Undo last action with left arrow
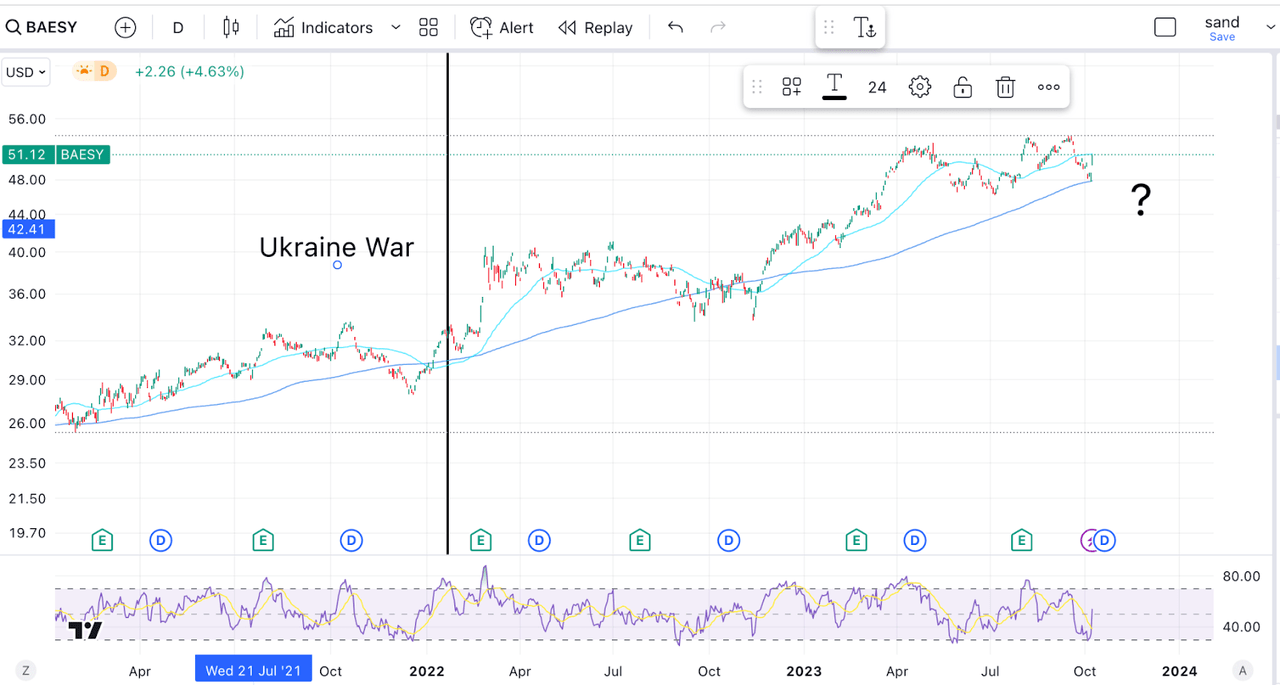The width and height of the screenshot is (1280, 685). [x=675, y=28]
